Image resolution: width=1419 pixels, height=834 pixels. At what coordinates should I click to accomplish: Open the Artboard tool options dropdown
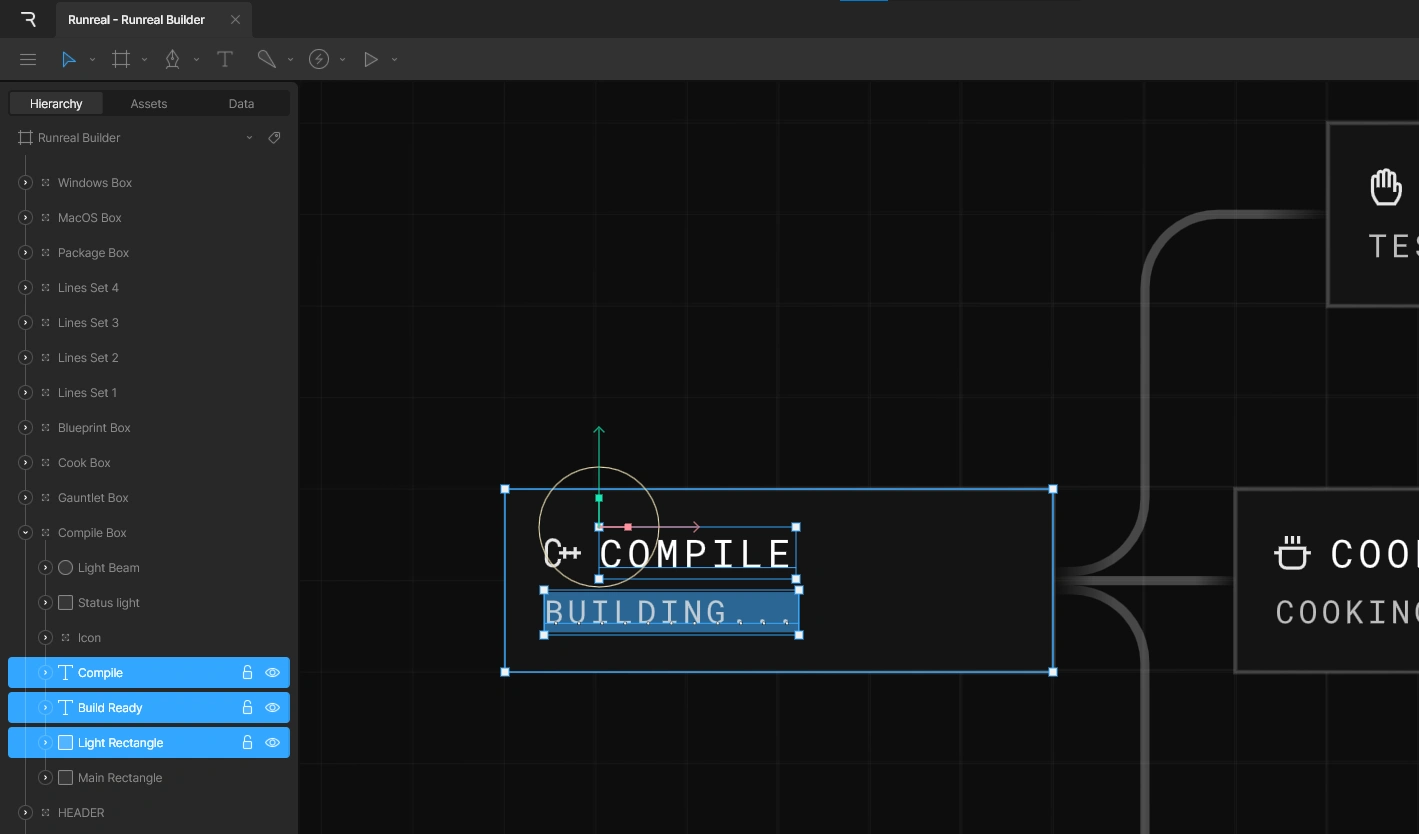coord(144,60)
